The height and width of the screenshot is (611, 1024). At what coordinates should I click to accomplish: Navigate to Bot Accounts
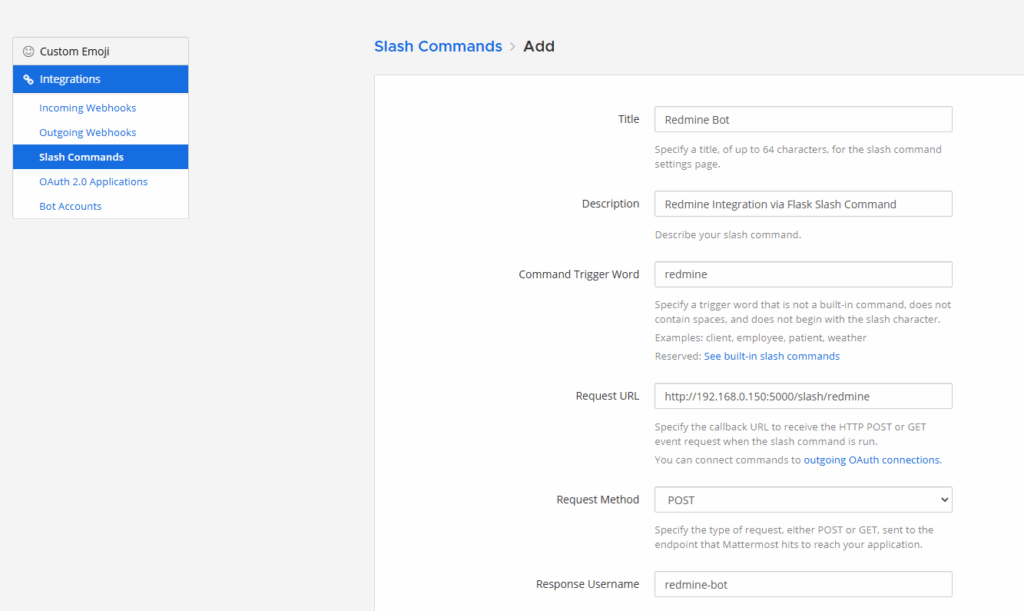[x=70, y=206]
